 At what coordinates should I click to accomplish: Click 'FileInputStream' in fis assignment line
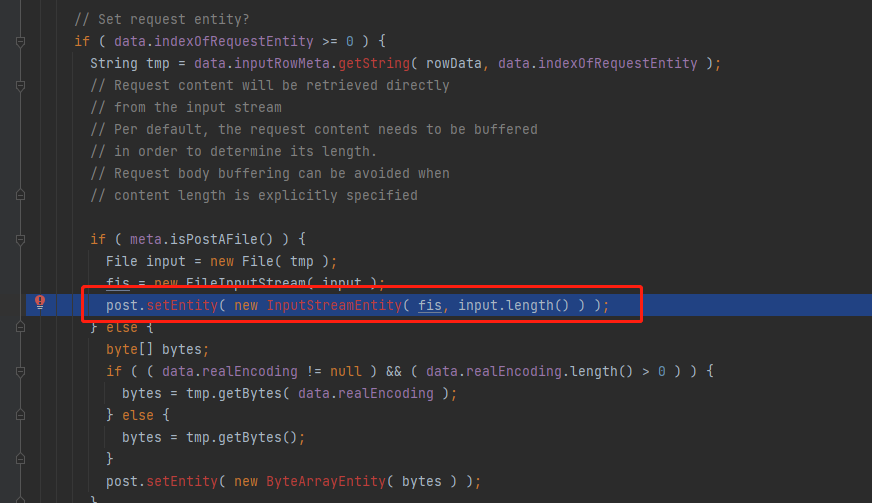(x=245, y=283)
